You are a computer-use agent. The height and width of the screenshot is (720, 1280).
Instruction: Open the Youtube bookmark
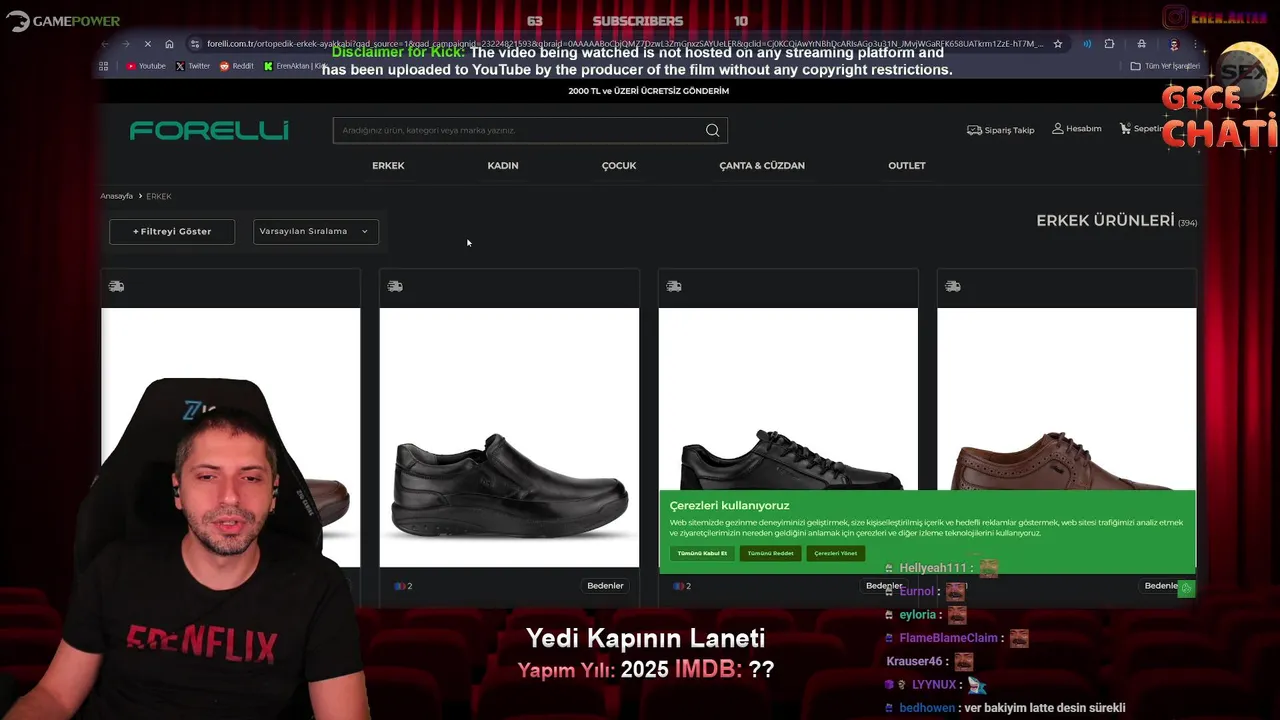[x=146, y=66]
